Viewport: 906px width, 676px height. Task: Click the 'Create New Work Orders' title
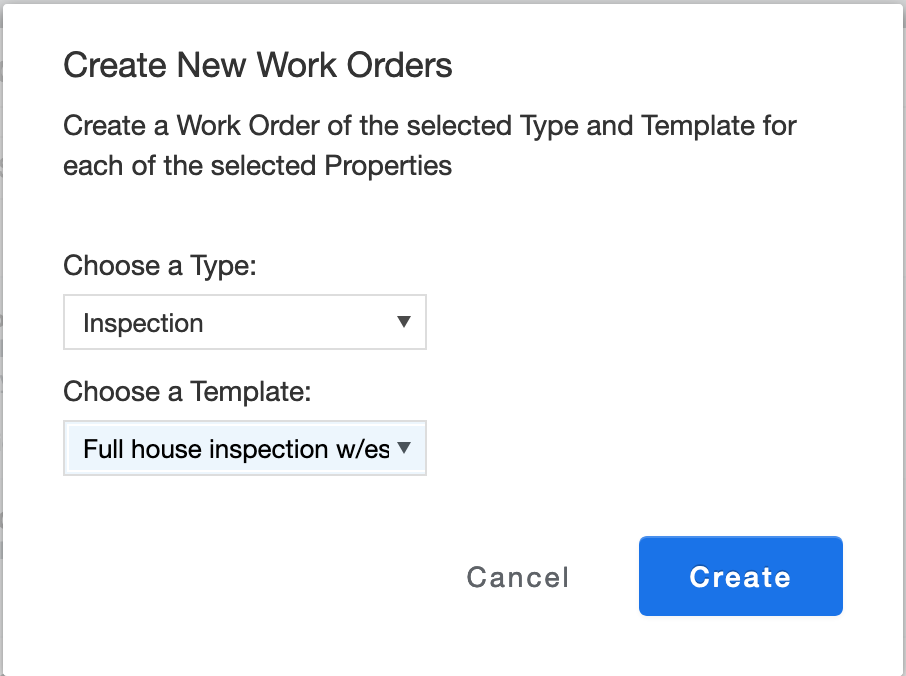pos(258,64)
